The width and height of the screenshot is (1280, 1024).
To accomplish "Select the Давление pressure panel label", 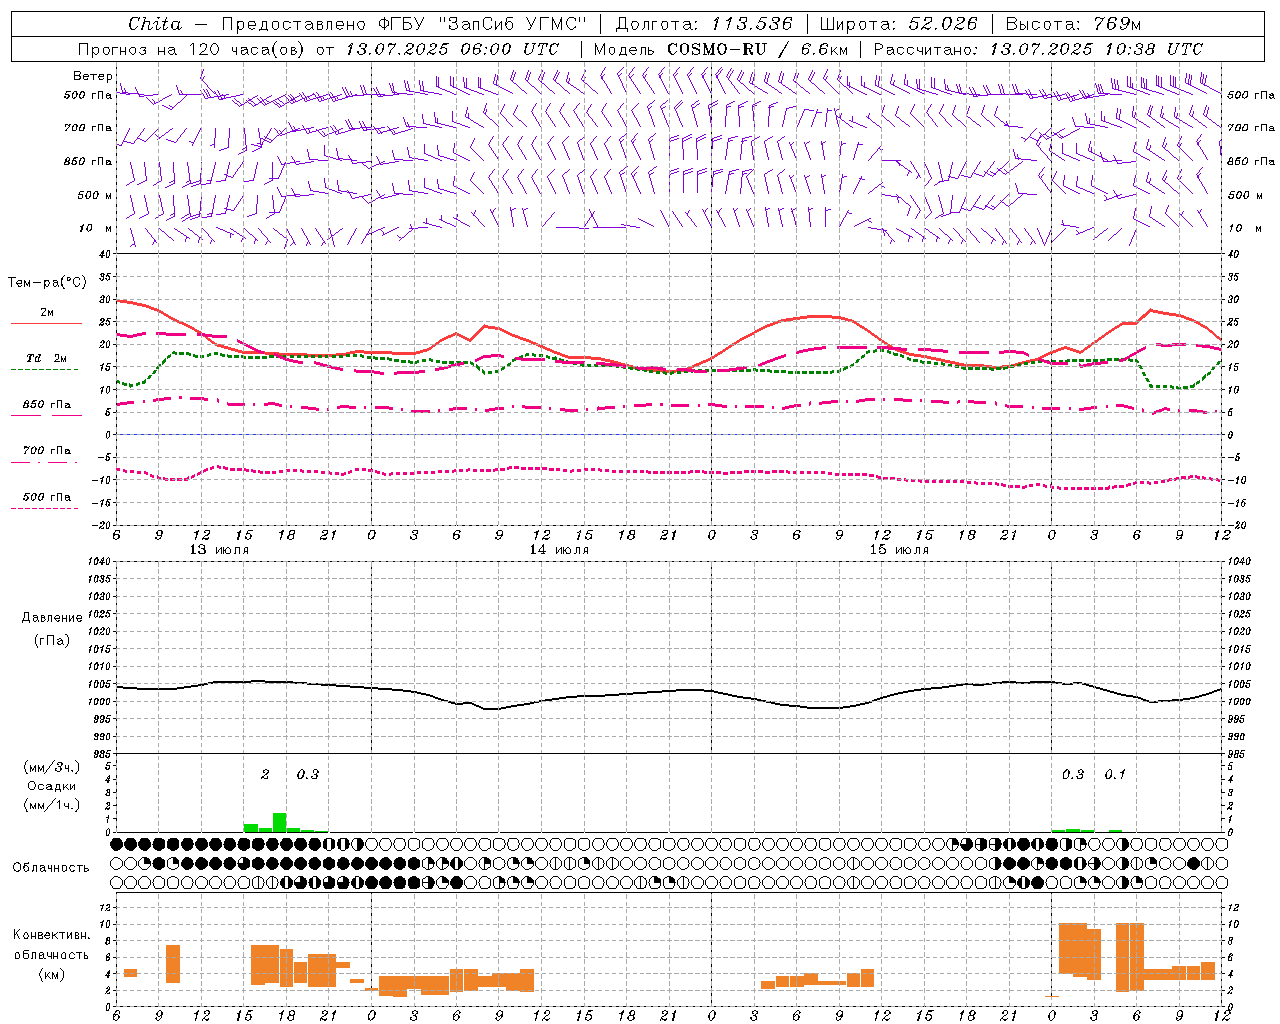I will pos(52,618).
